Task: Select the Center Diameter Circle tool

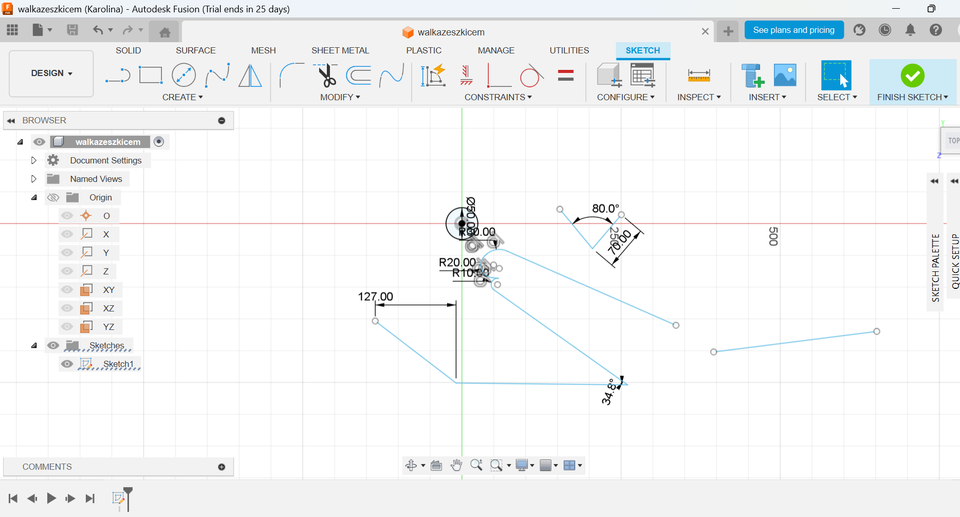Action: click(x=184, y=75)
